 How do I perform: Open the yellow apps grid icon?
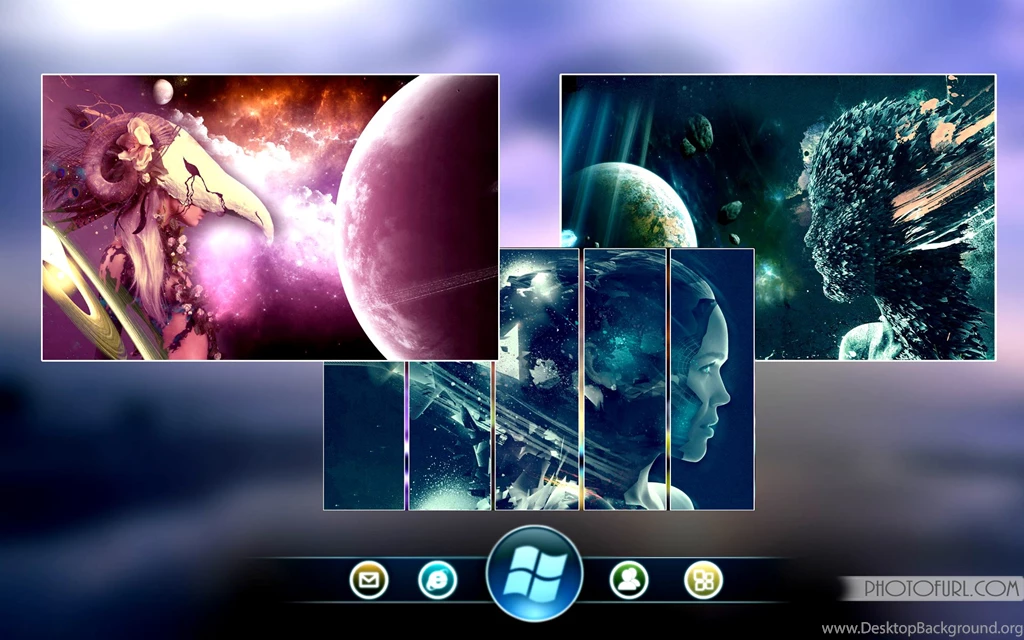click(x=703, y=580)
